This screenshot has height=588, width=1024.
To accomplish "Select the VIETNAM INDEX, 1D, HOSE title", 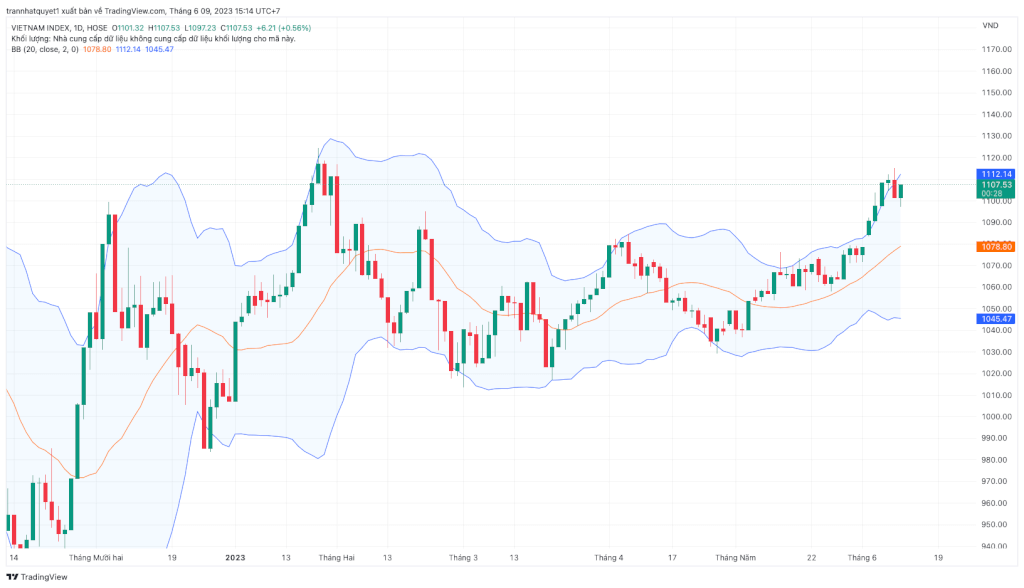I will point(59,28).
